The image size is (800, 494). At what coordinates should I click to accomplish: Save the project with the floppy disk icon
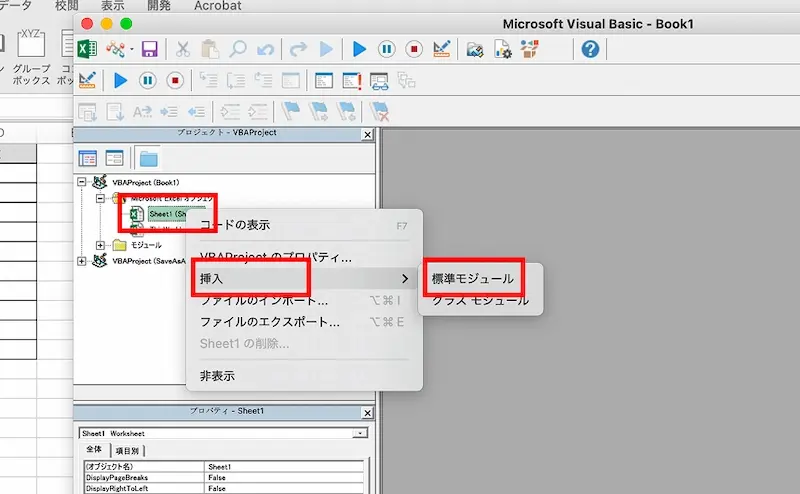(x=149, y=50)
